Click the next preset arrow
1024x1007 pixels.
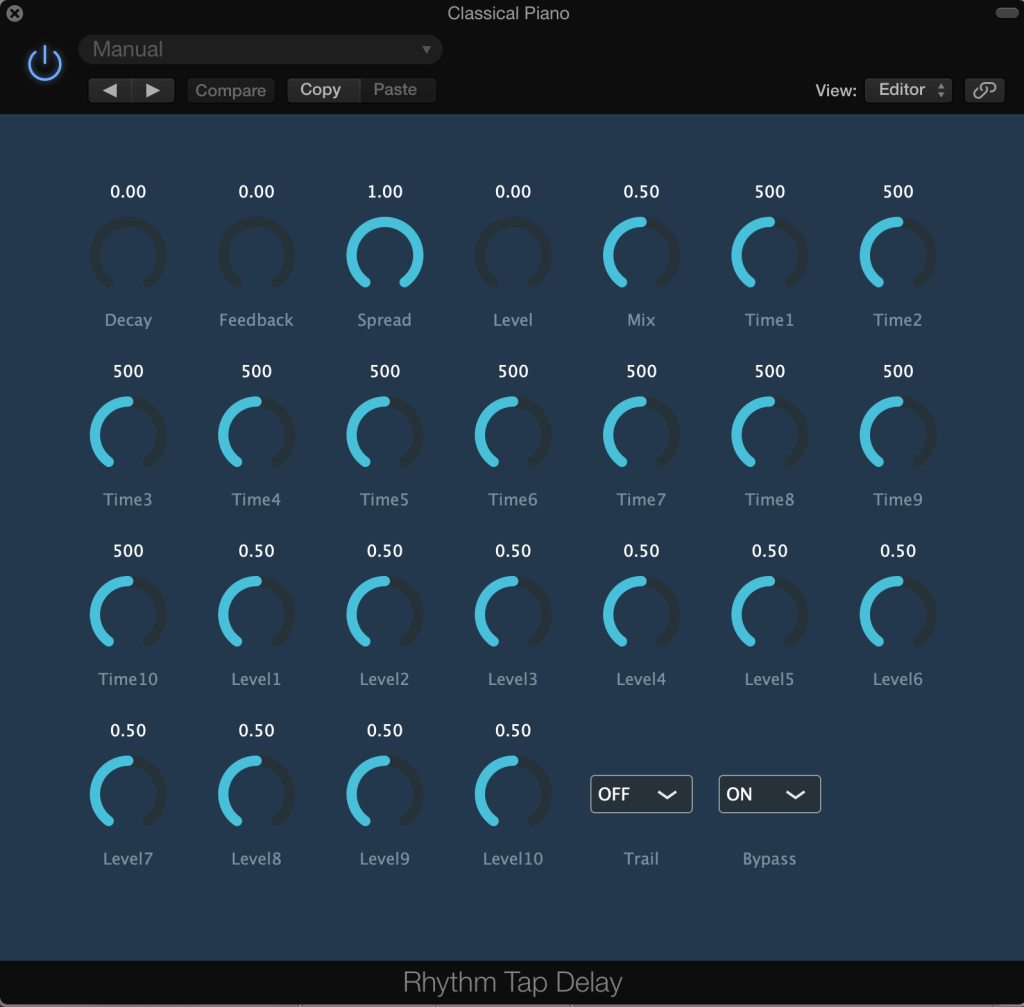(x=153, y=90)
